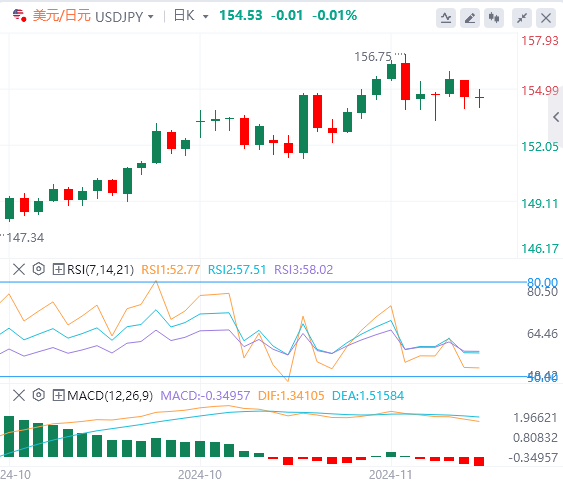Collapse the right side panel chevron
This screenshot has height=486, width=563.
click(556, 117)
